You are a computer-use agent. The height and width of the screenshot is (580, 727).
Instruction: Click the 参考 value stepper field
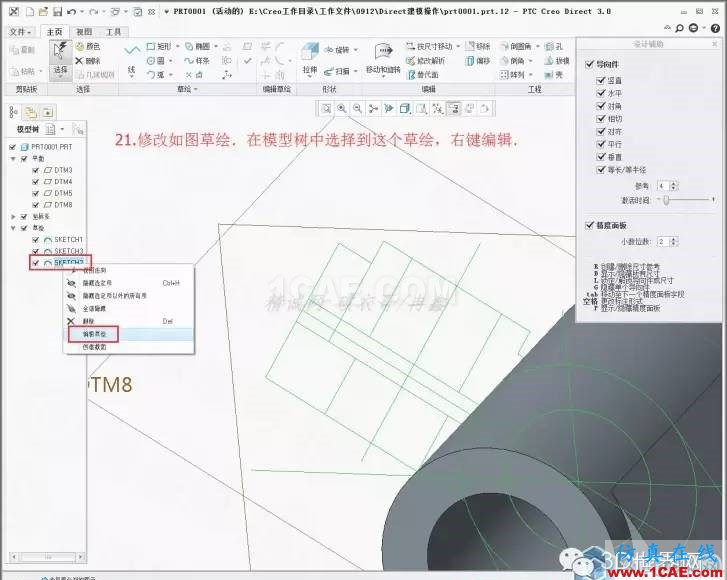[667, 186]
